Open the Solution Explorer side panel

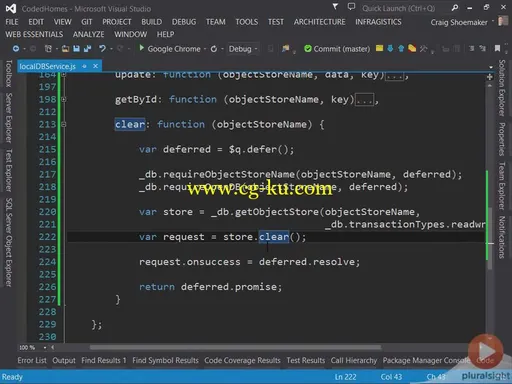(x=502, y=88)
